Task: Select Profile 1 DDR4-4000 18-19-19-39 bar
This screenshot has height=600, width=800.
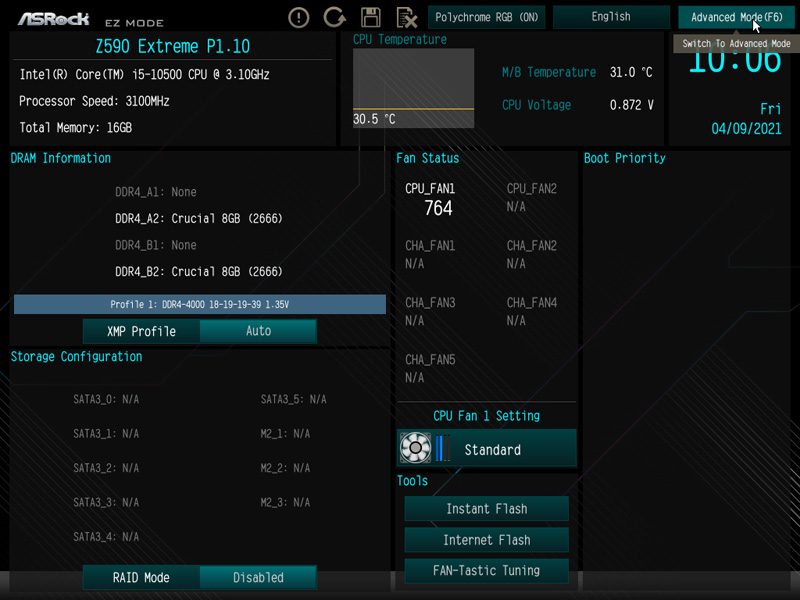Action: [x=199, y=304]
